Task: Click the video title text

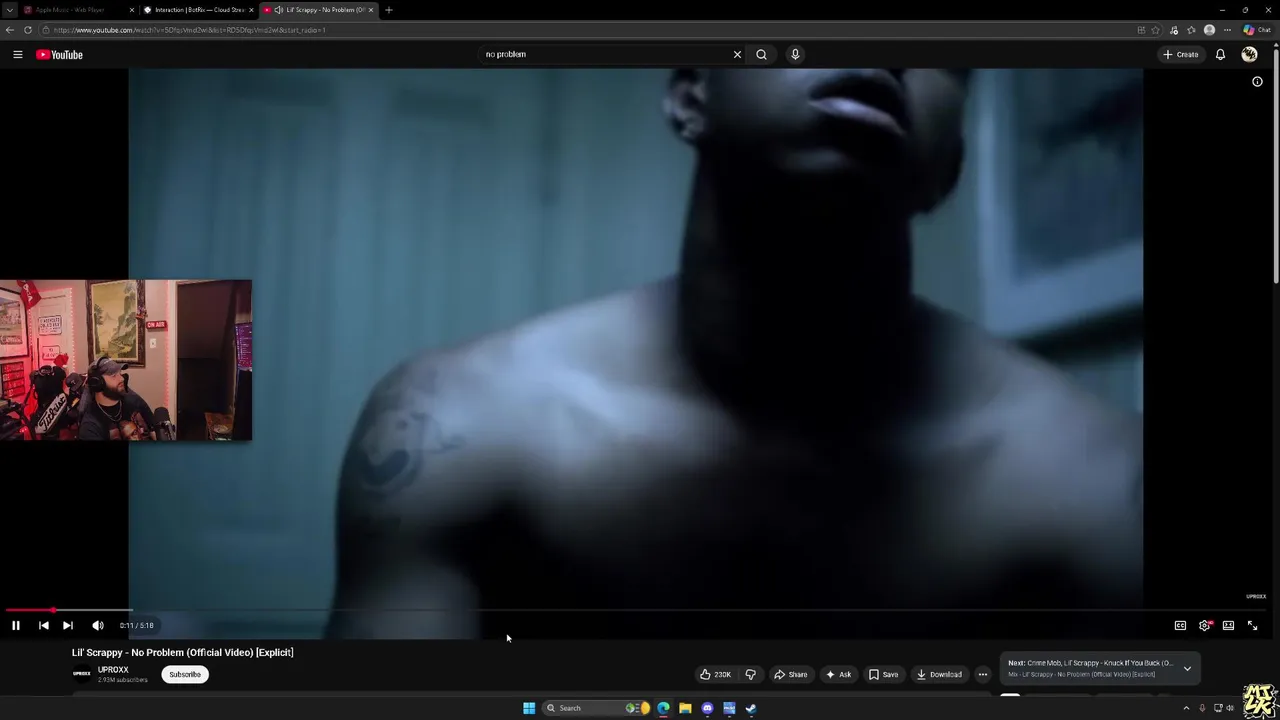Action: [183, 652]
